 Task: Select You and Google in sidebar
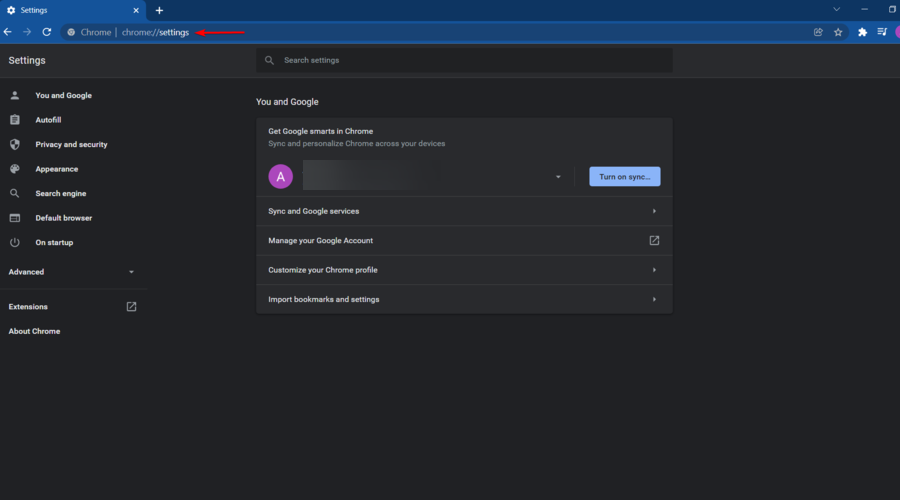pyautogui.click(x=63, y=95)
